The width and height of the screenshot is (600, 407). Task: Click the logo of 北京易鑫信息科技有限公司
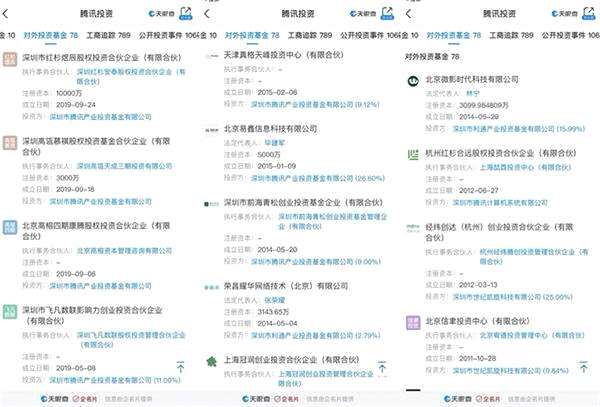coord(212,130)
